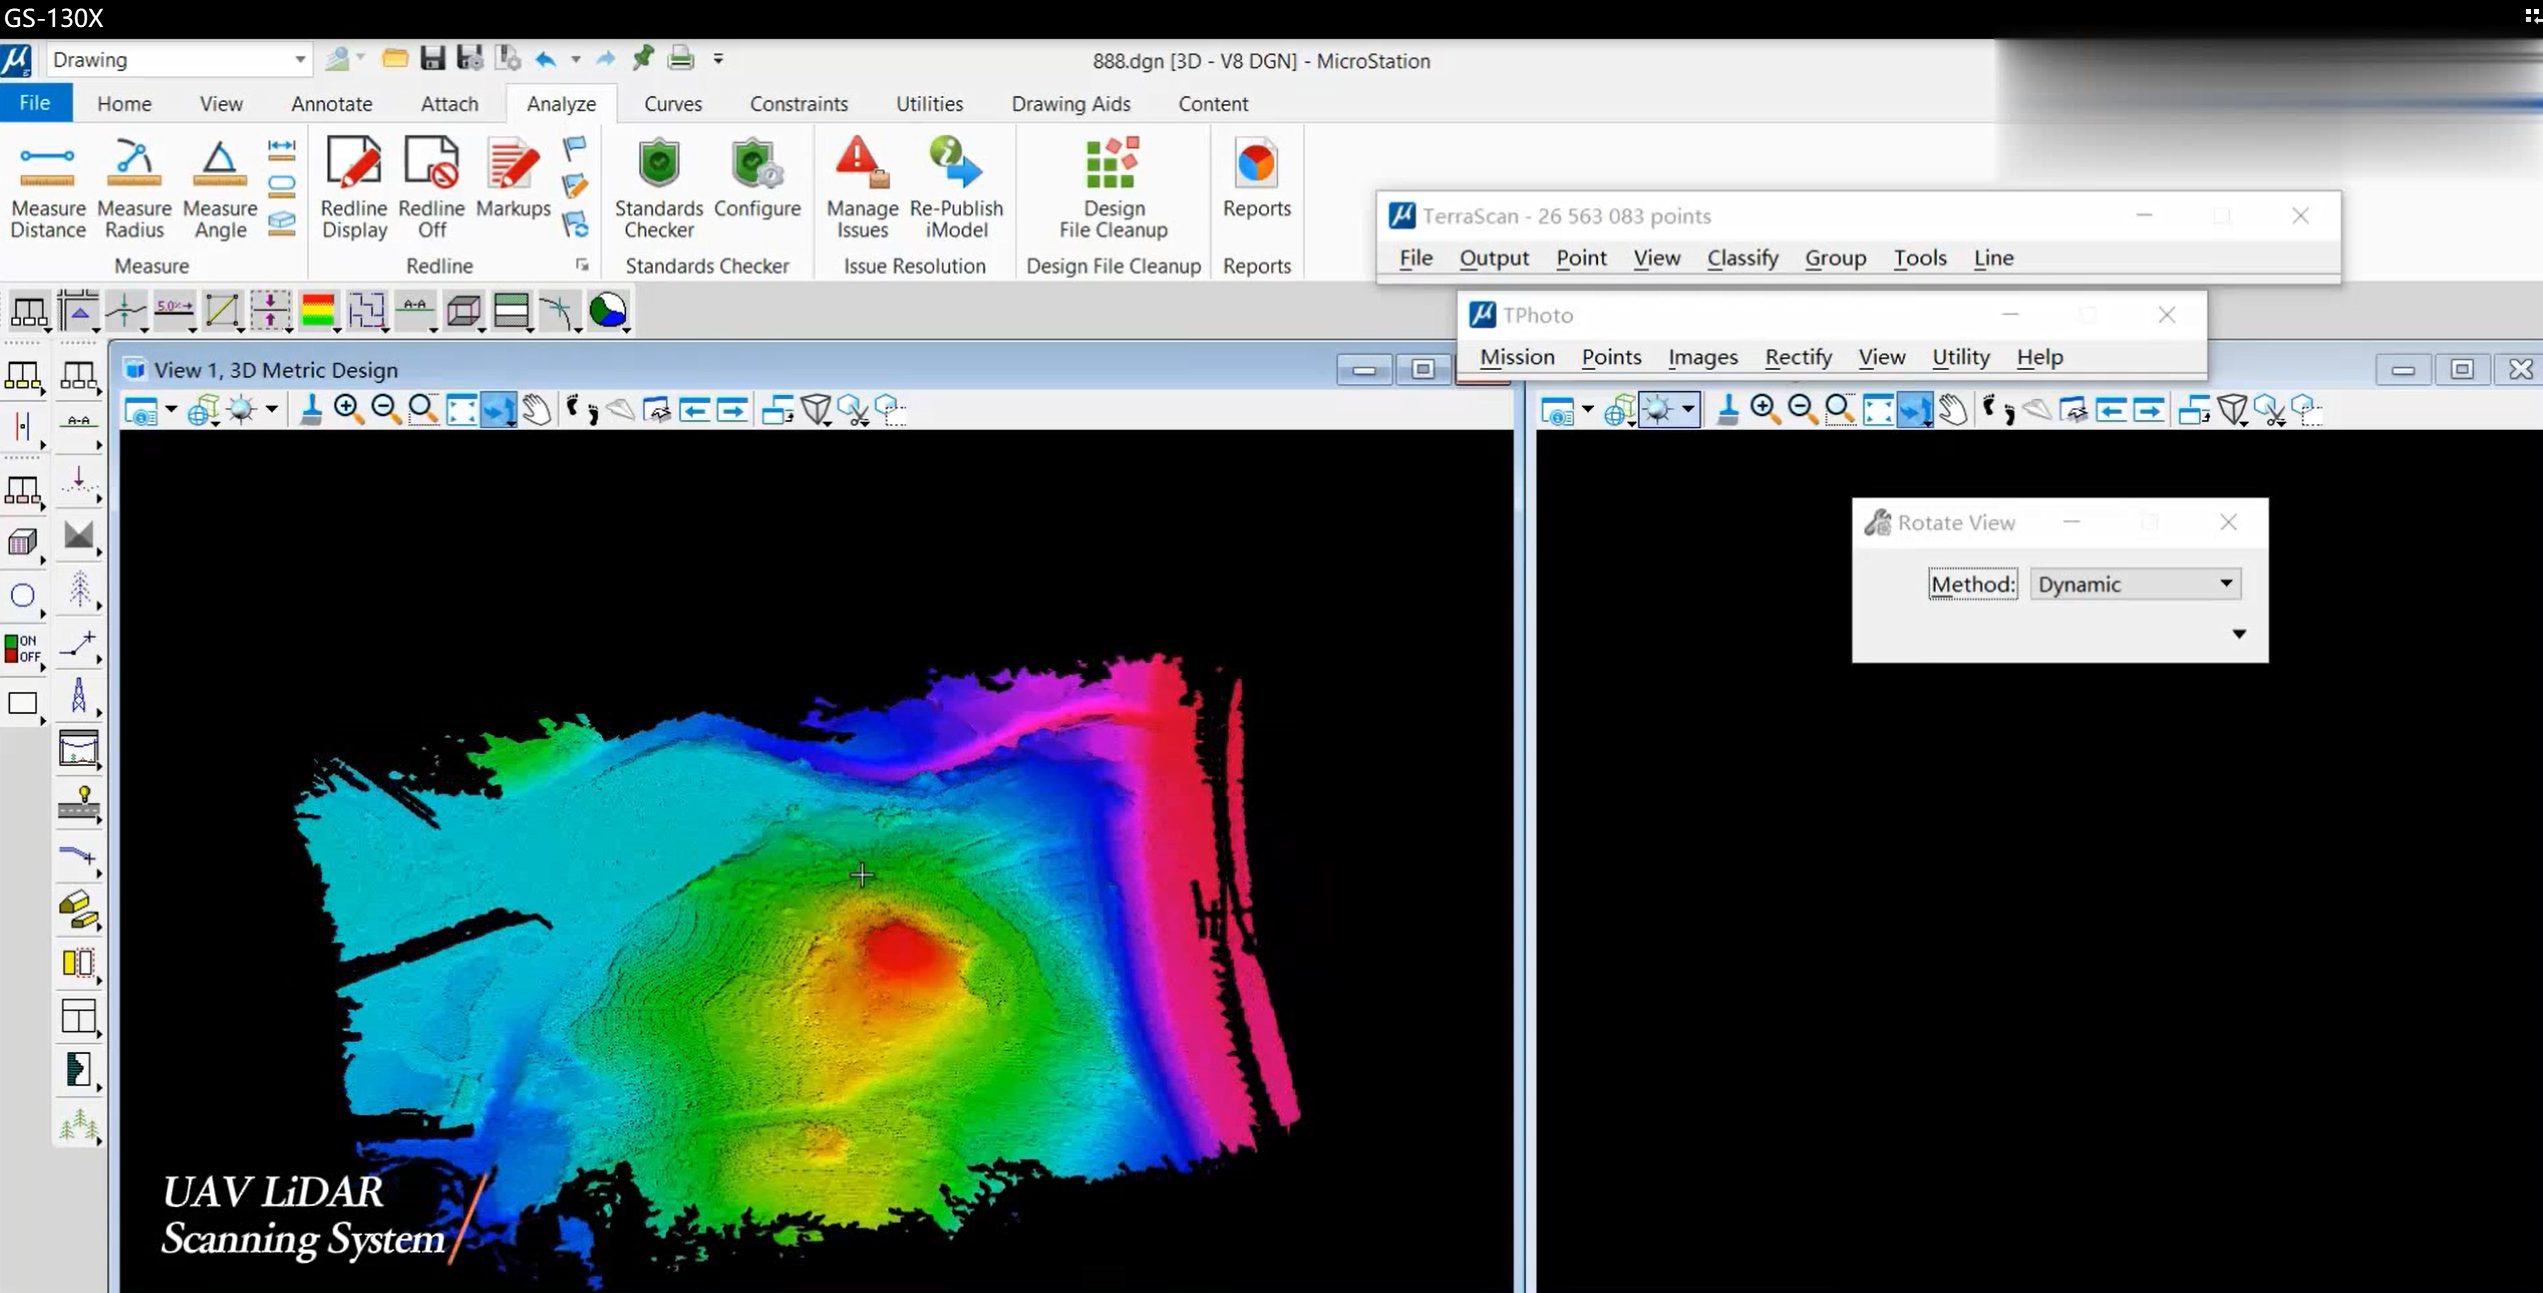Open the undo history dropdown arrow
The height and width of the screenshot is (1293, 2543).
click(x=575, y=59)
